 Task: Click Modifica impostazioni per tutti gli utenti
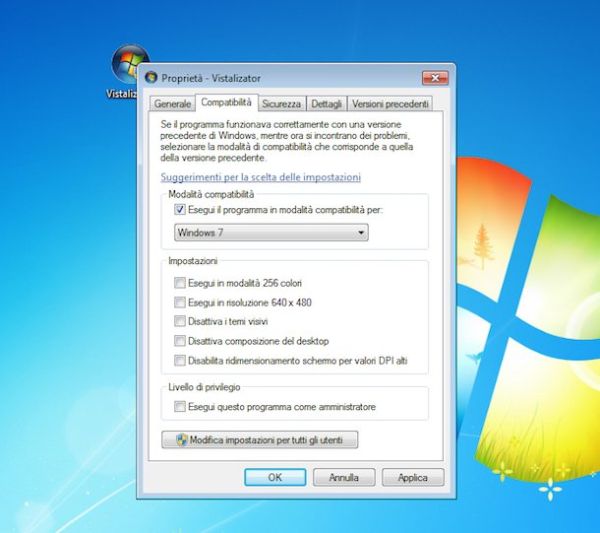click(259, 440)
